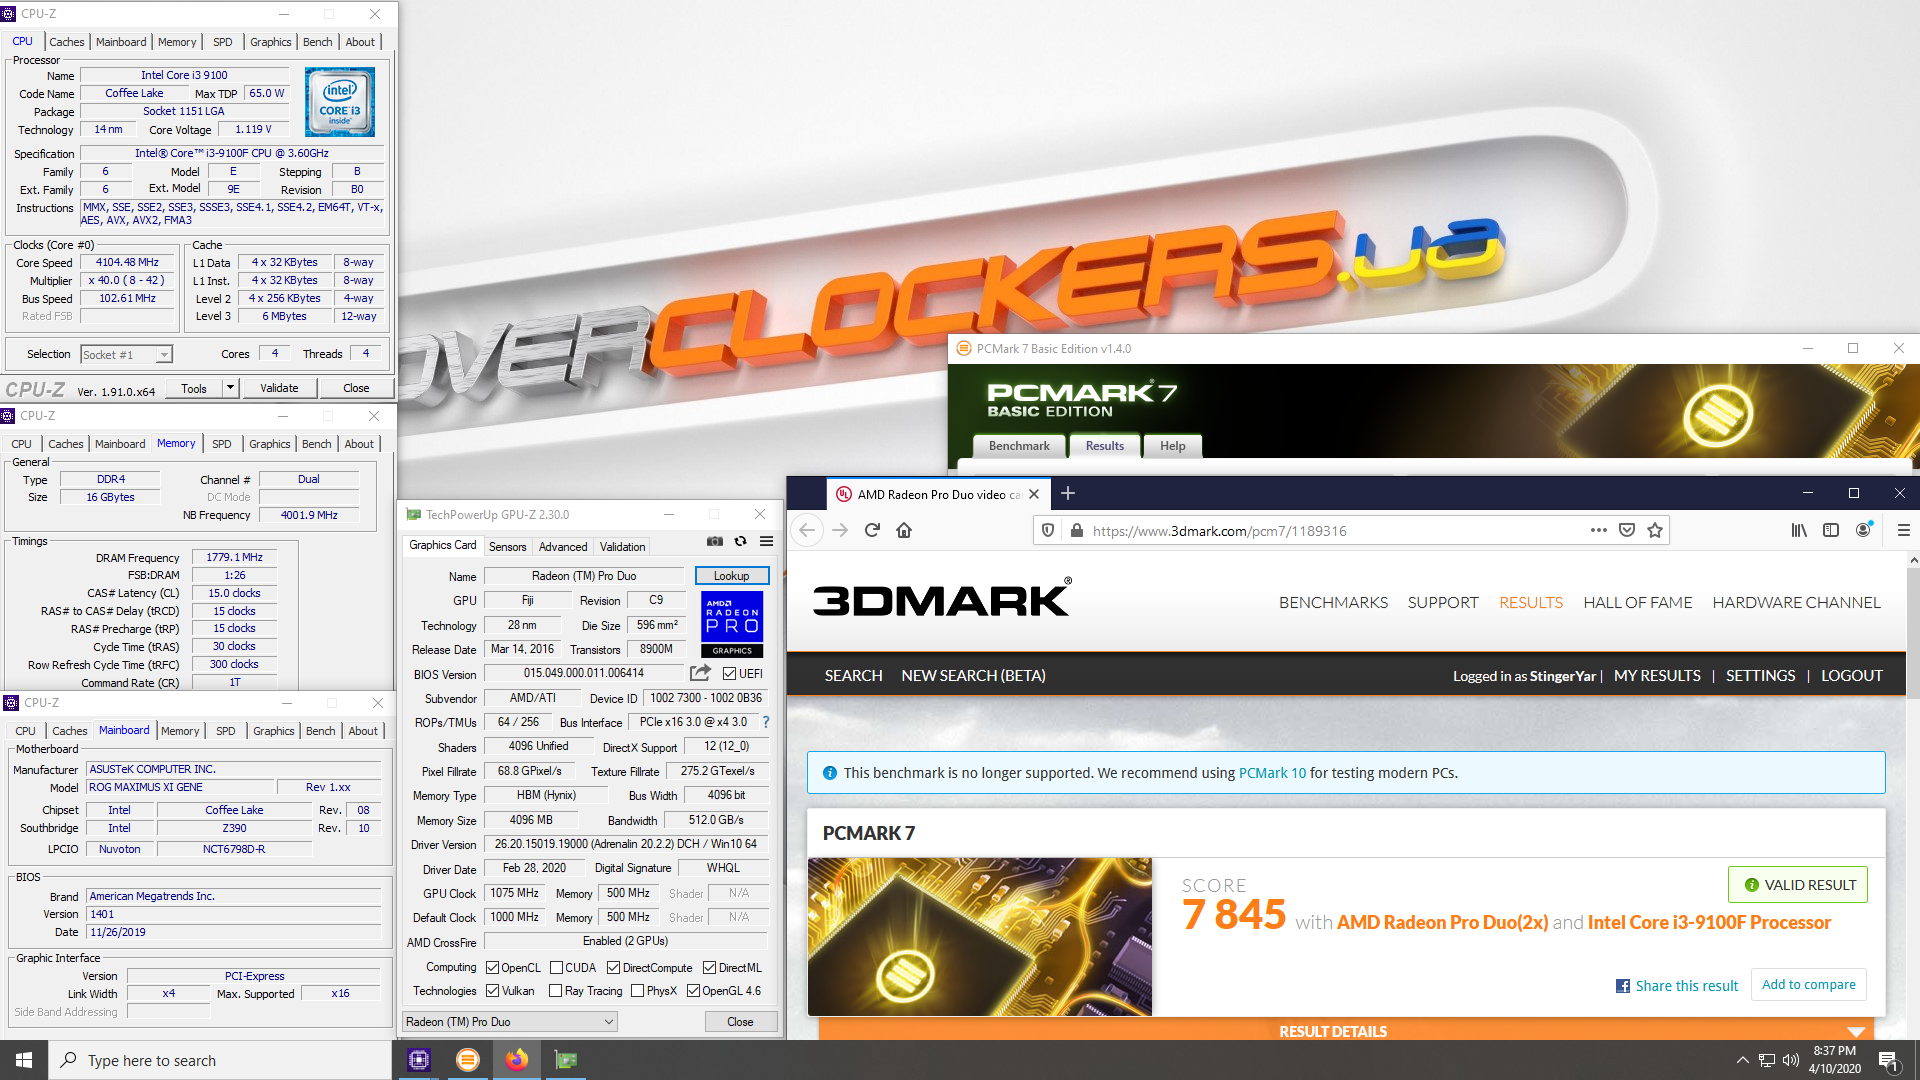1920x1080 pixels.
Task: Click the Save to Pocket icon
Action: pyautogui.click(x=1627, y=530)
